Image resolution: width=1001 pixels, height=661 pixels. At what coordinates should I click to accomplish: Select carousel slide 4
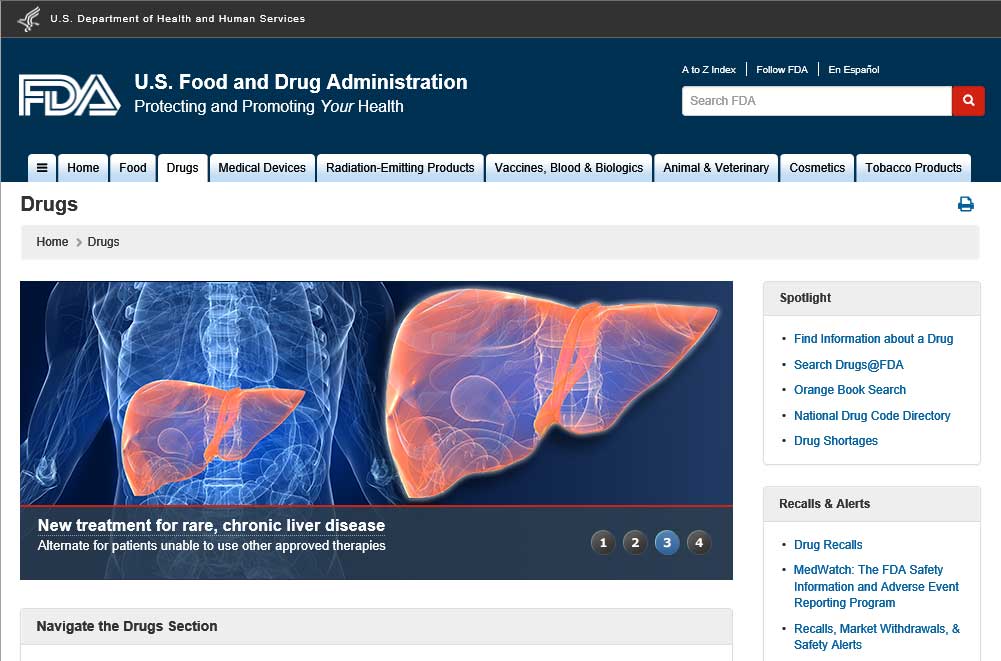(699, 543)
